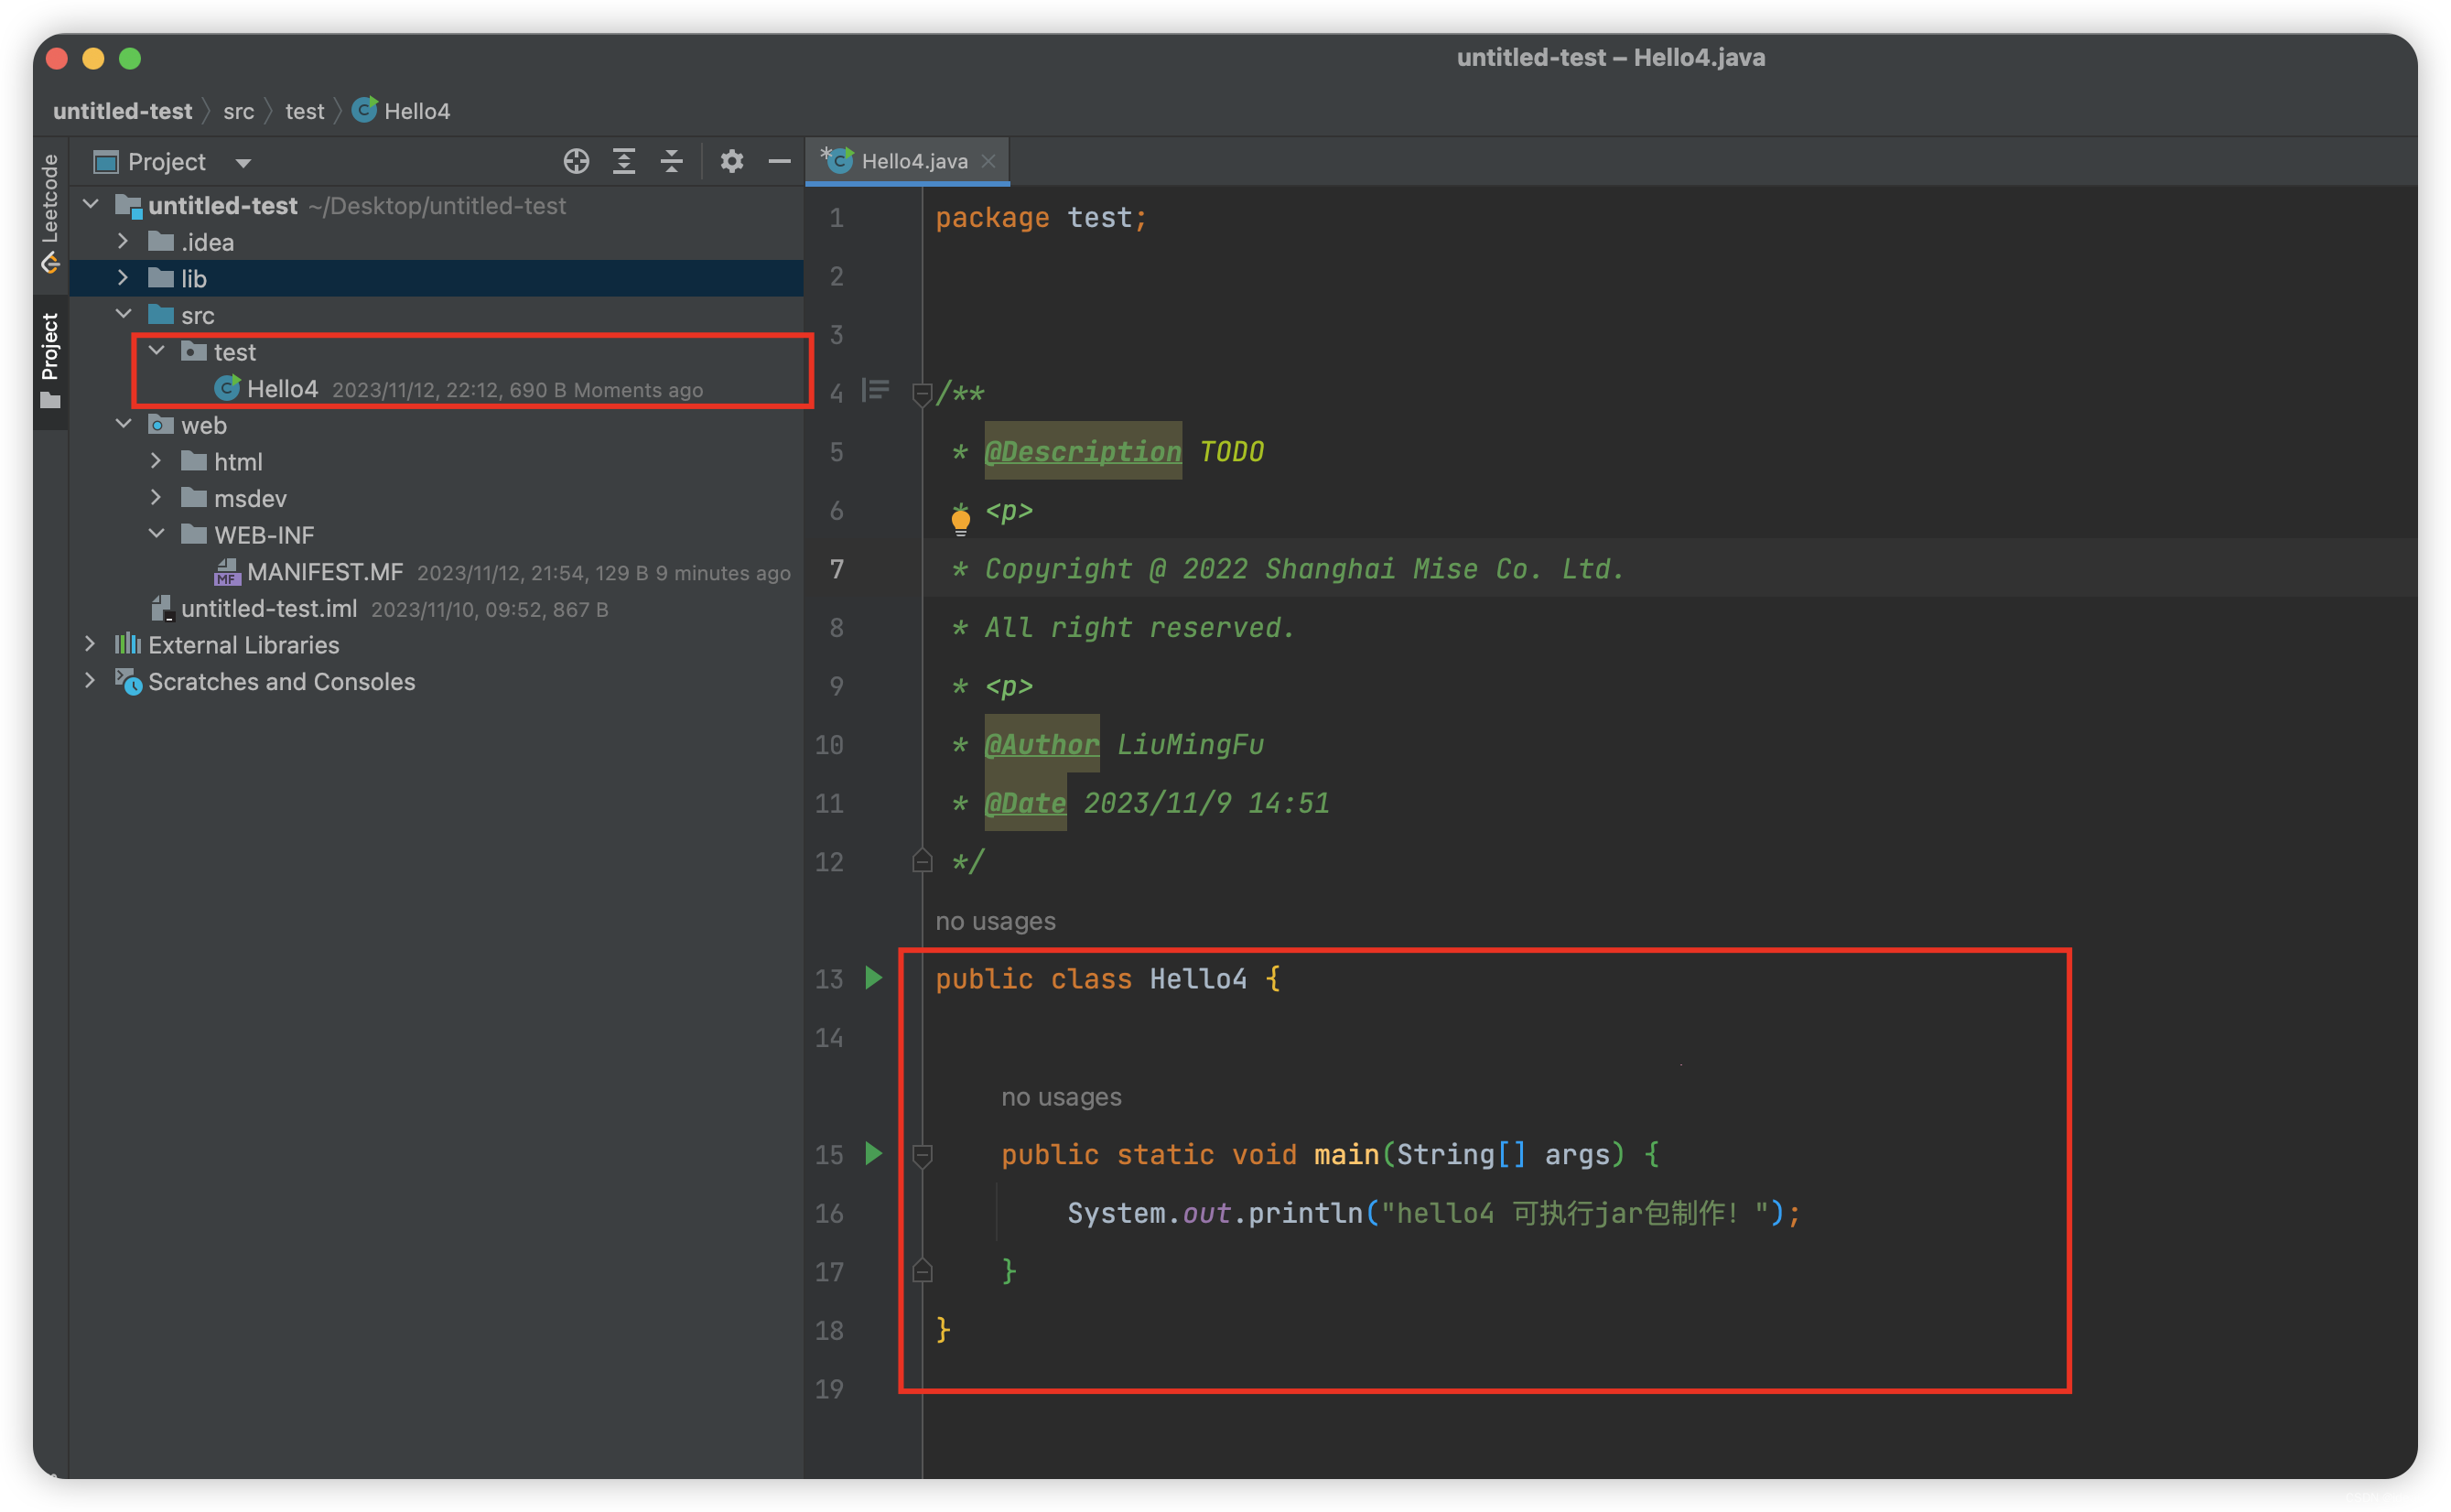2451x1512 pixels.
Task: Click the 'no usages' hint above main method
Action: [x=1061, y=1097]
